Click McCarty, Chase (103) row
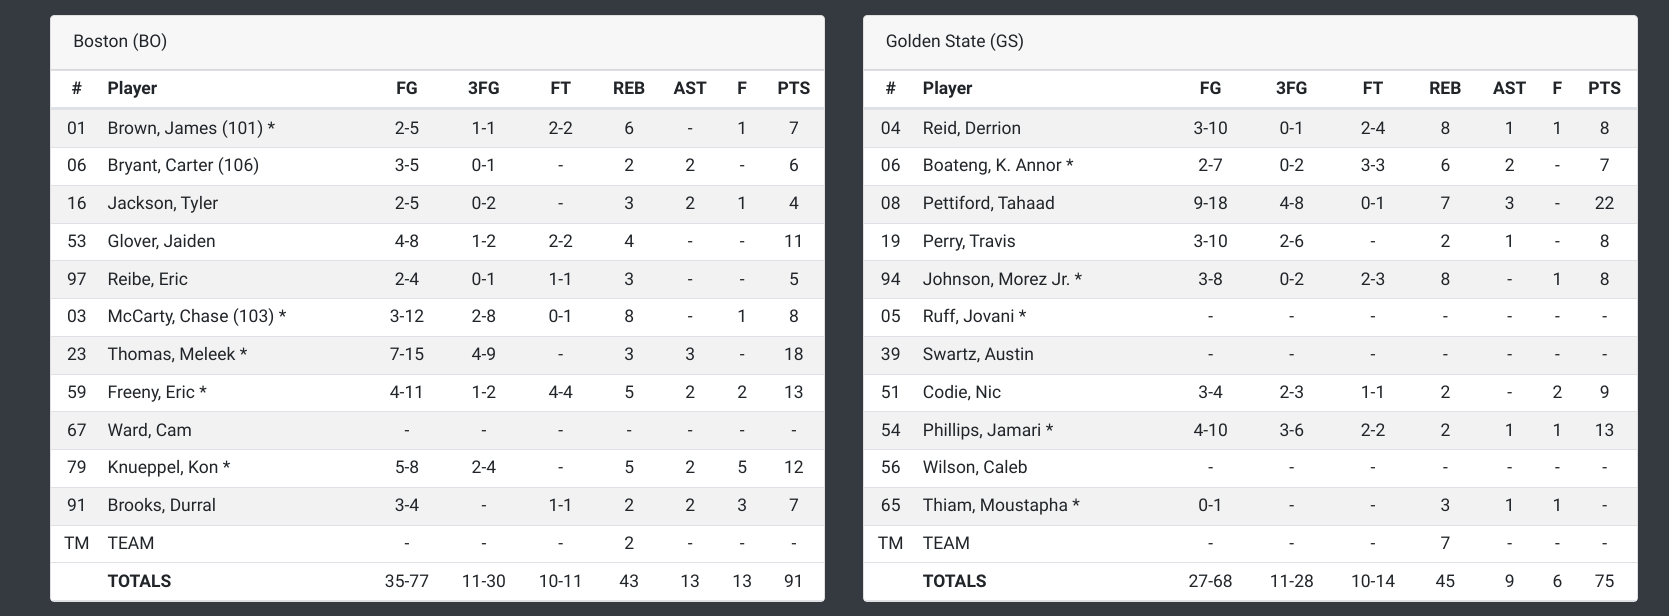 click(437, 316)
